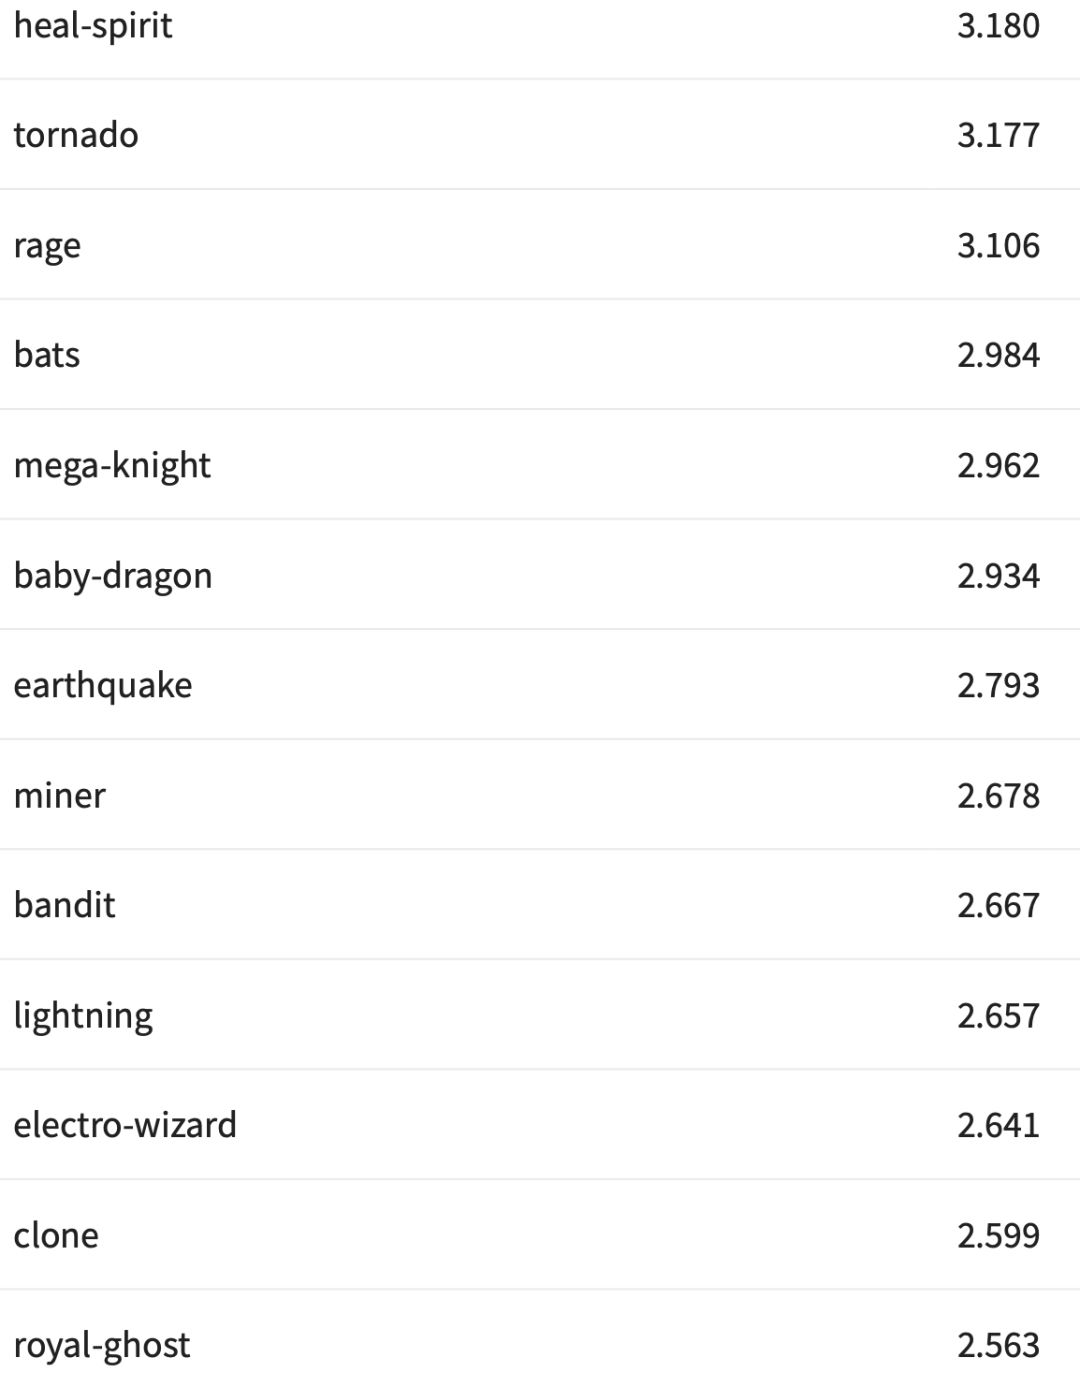Screen dimensions: 1080x1387
Task: Select the miner card name
Action: (x=60, y=796)
